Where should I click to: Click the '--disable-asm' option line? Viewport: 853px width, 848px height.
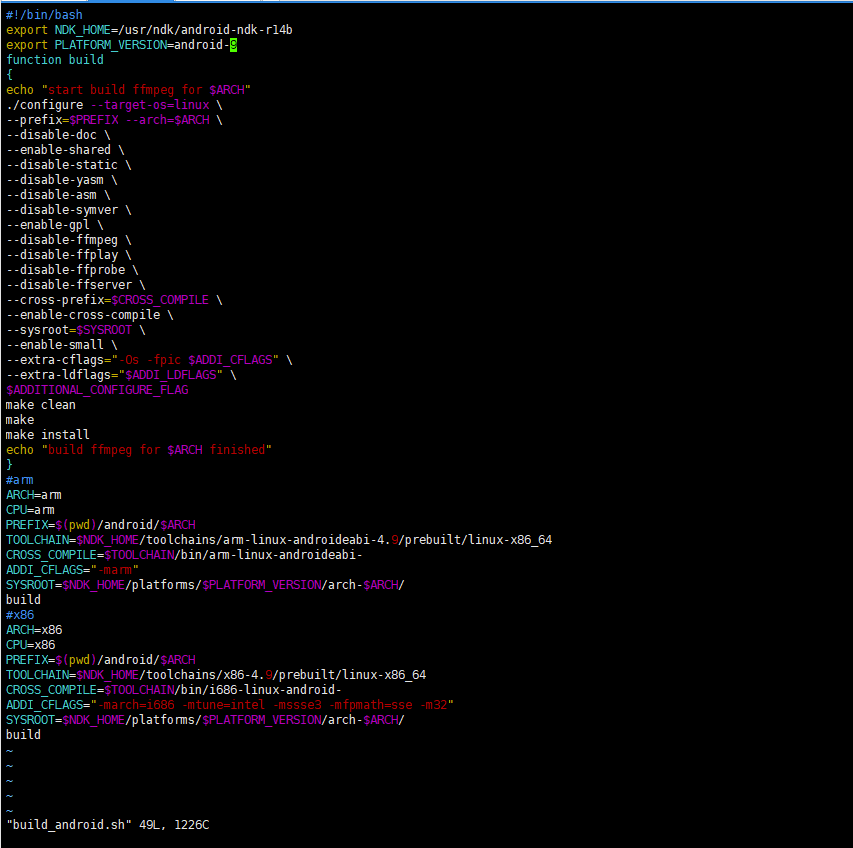coord(58,195)
